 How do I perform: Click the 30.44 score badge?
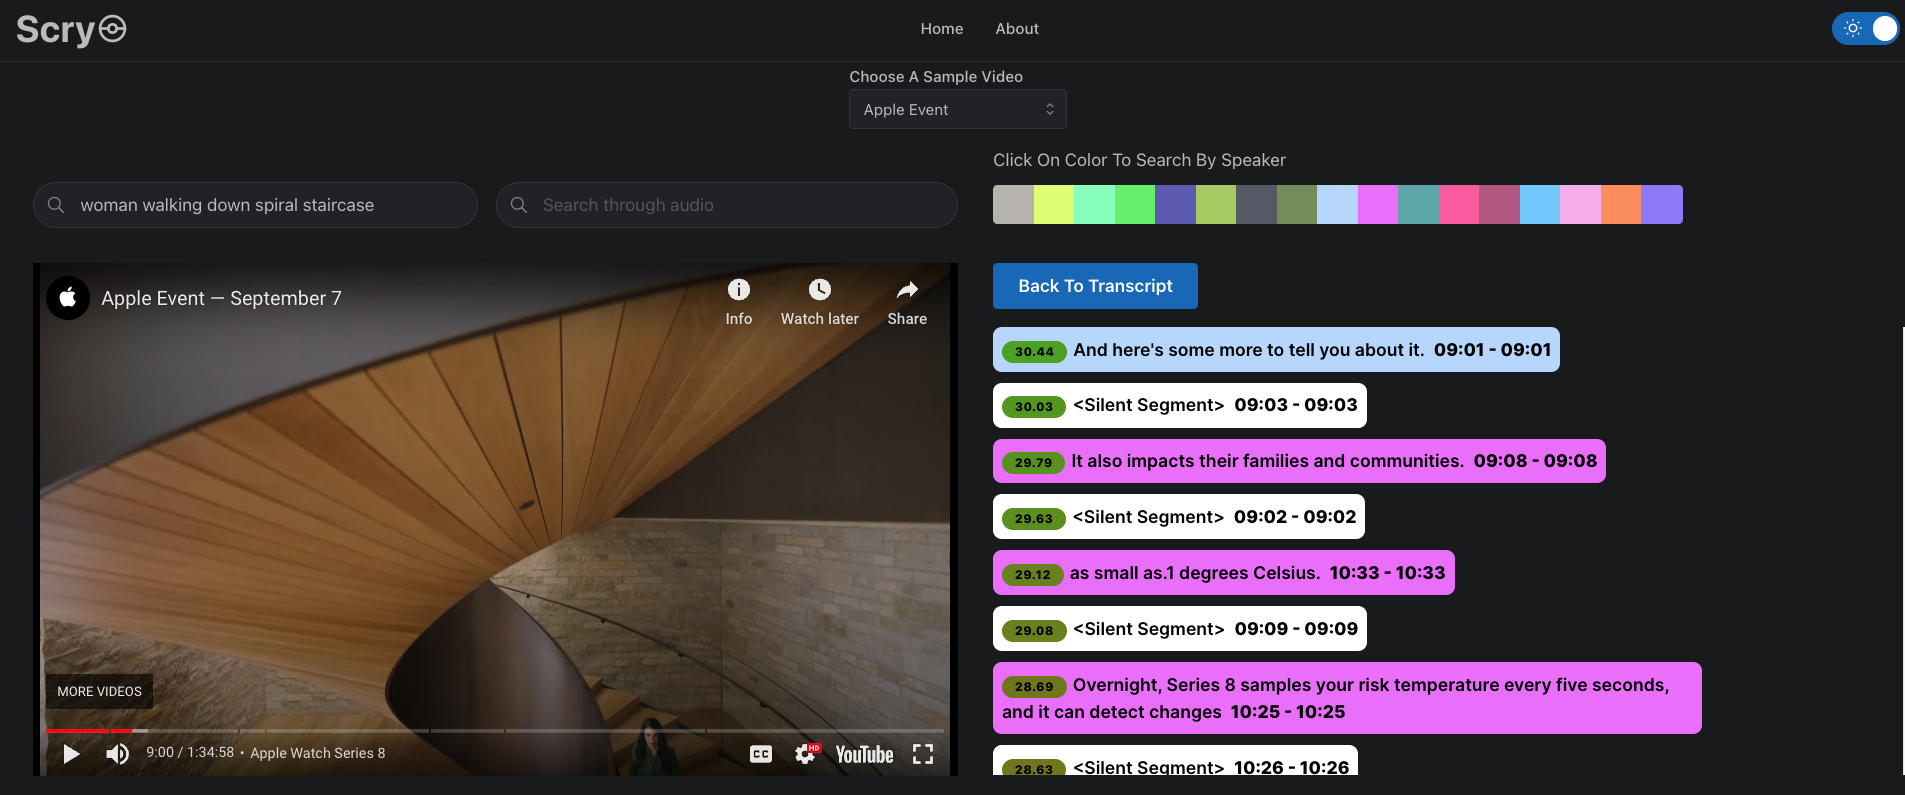click(x=1034, y=351)
